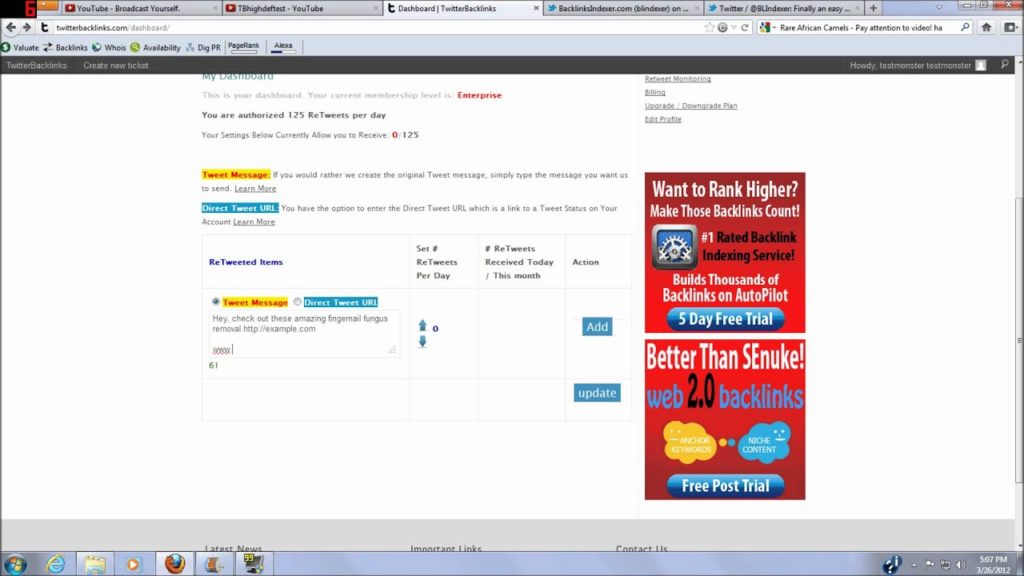Image resolution: width=1024 pixels, height=576 pixels.
Task: Increase retweets per day with up arrow
Action: click(x=423, y=325)
